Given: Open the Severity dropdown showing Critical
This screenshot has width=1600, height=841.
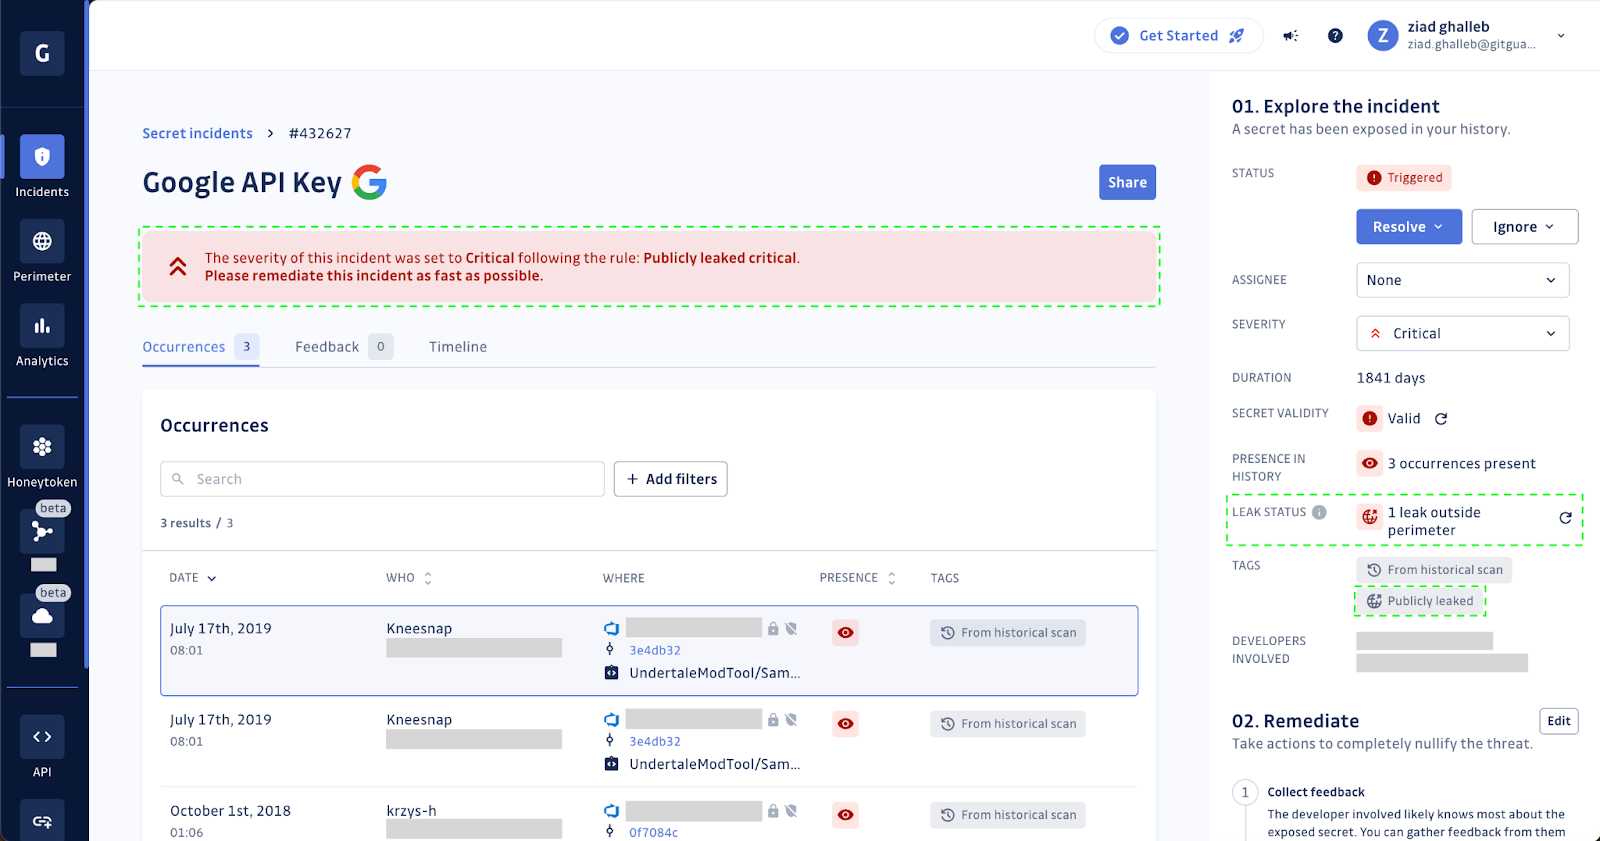Looking at the screenshot, I should (1463, 334).
